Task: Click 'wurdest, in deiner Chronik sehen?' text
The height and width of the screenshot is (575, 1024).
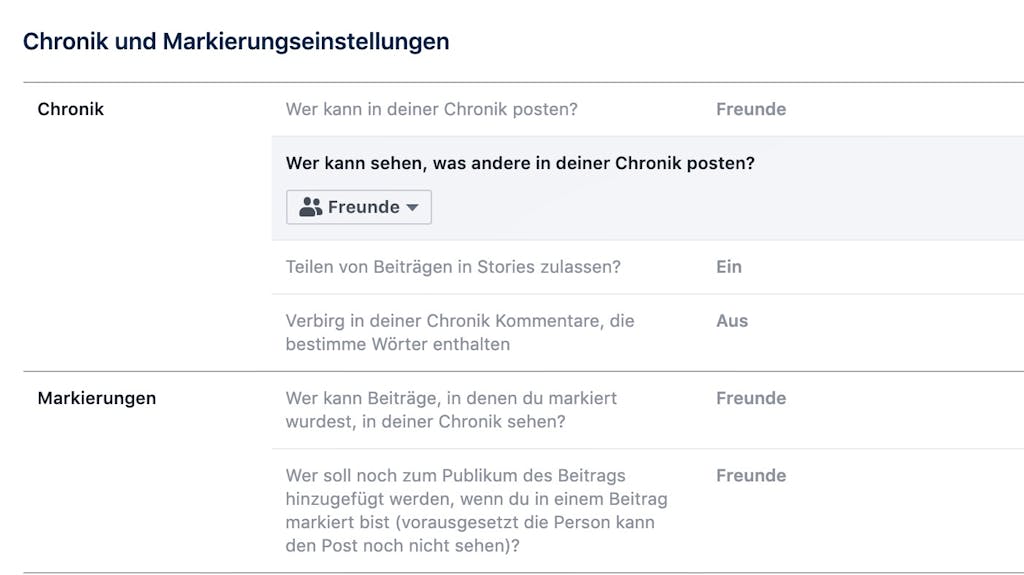Action: [x=425, y=421]
